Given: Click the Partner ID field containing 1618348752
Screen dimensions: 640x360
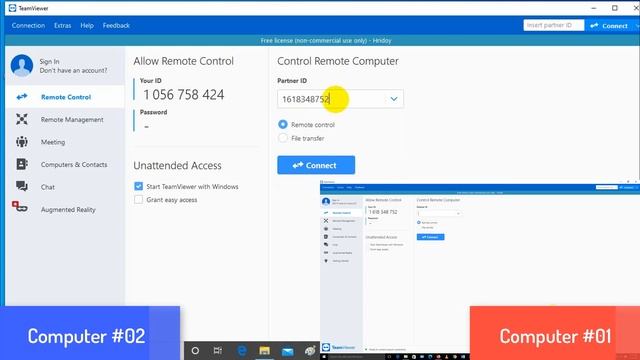Looking at the screenshot, I should pos(340,99).
